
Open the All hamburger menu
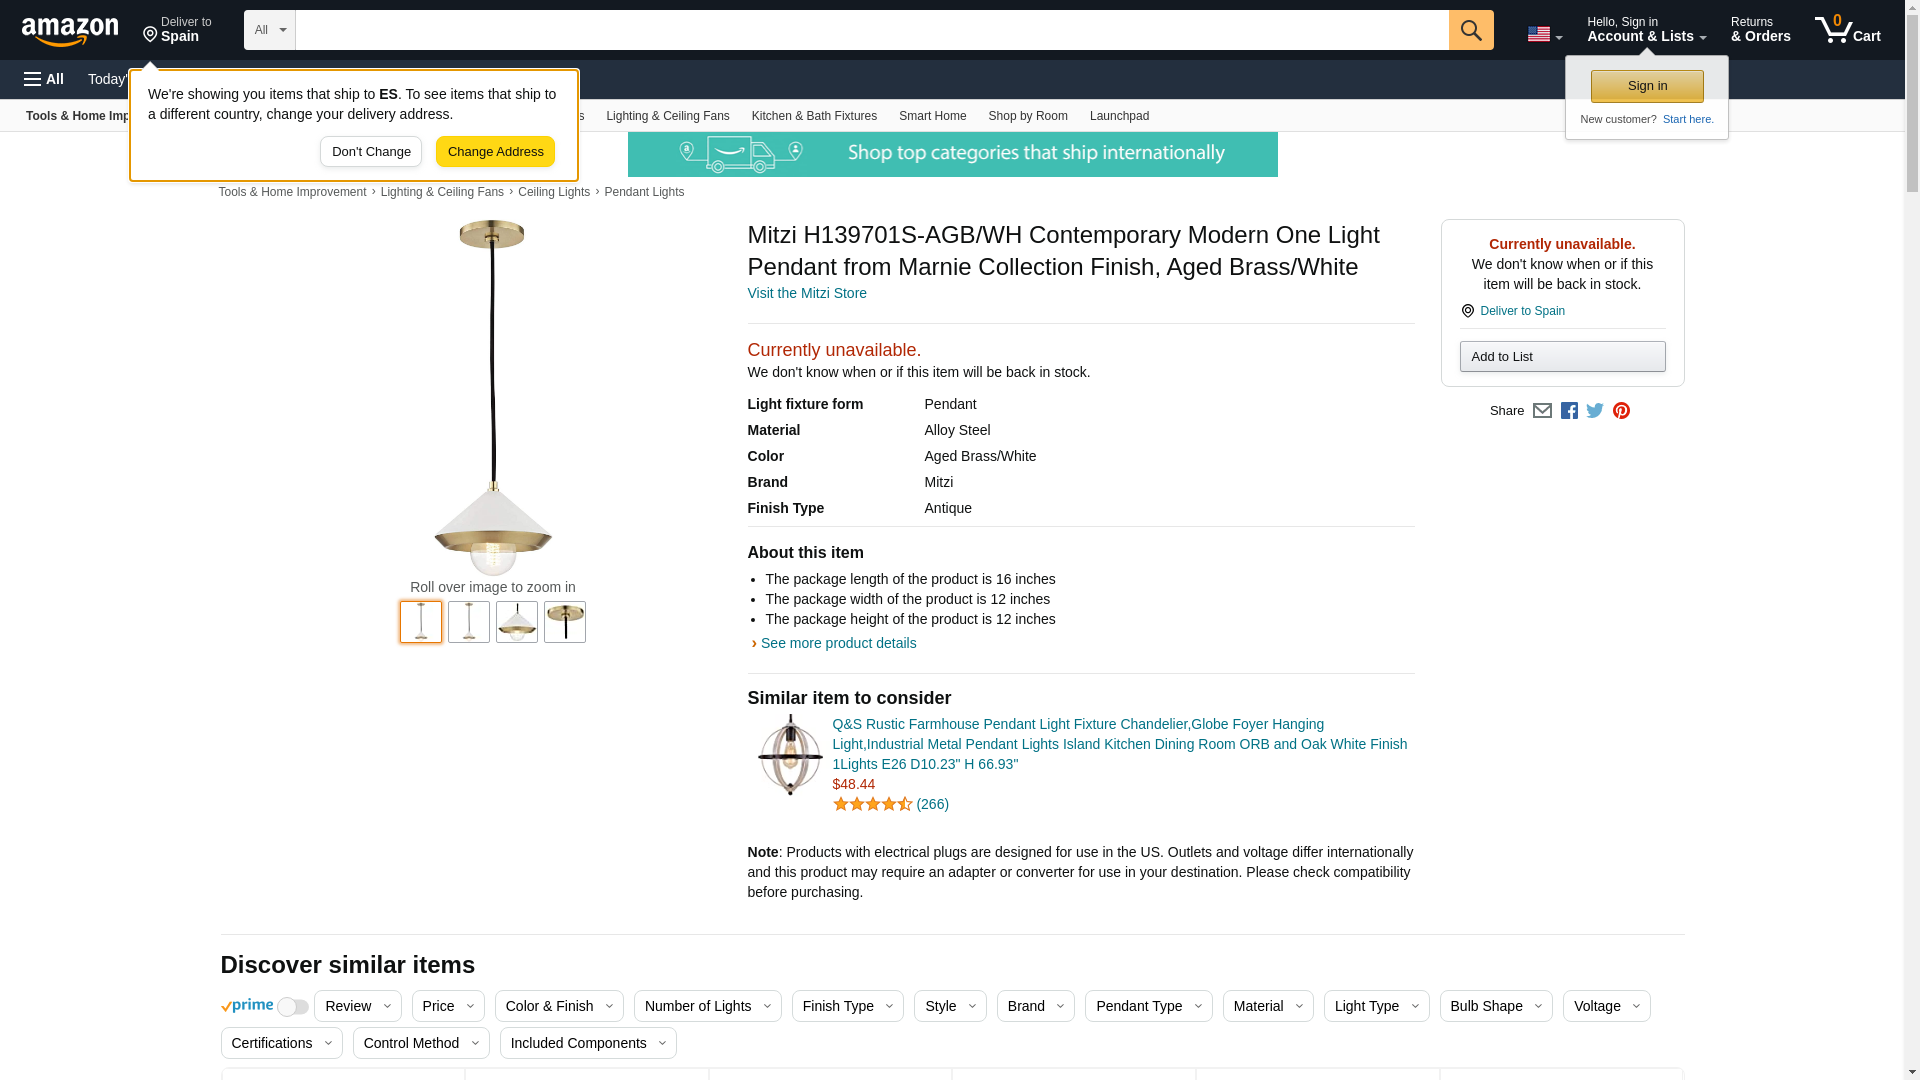[44, 79]
